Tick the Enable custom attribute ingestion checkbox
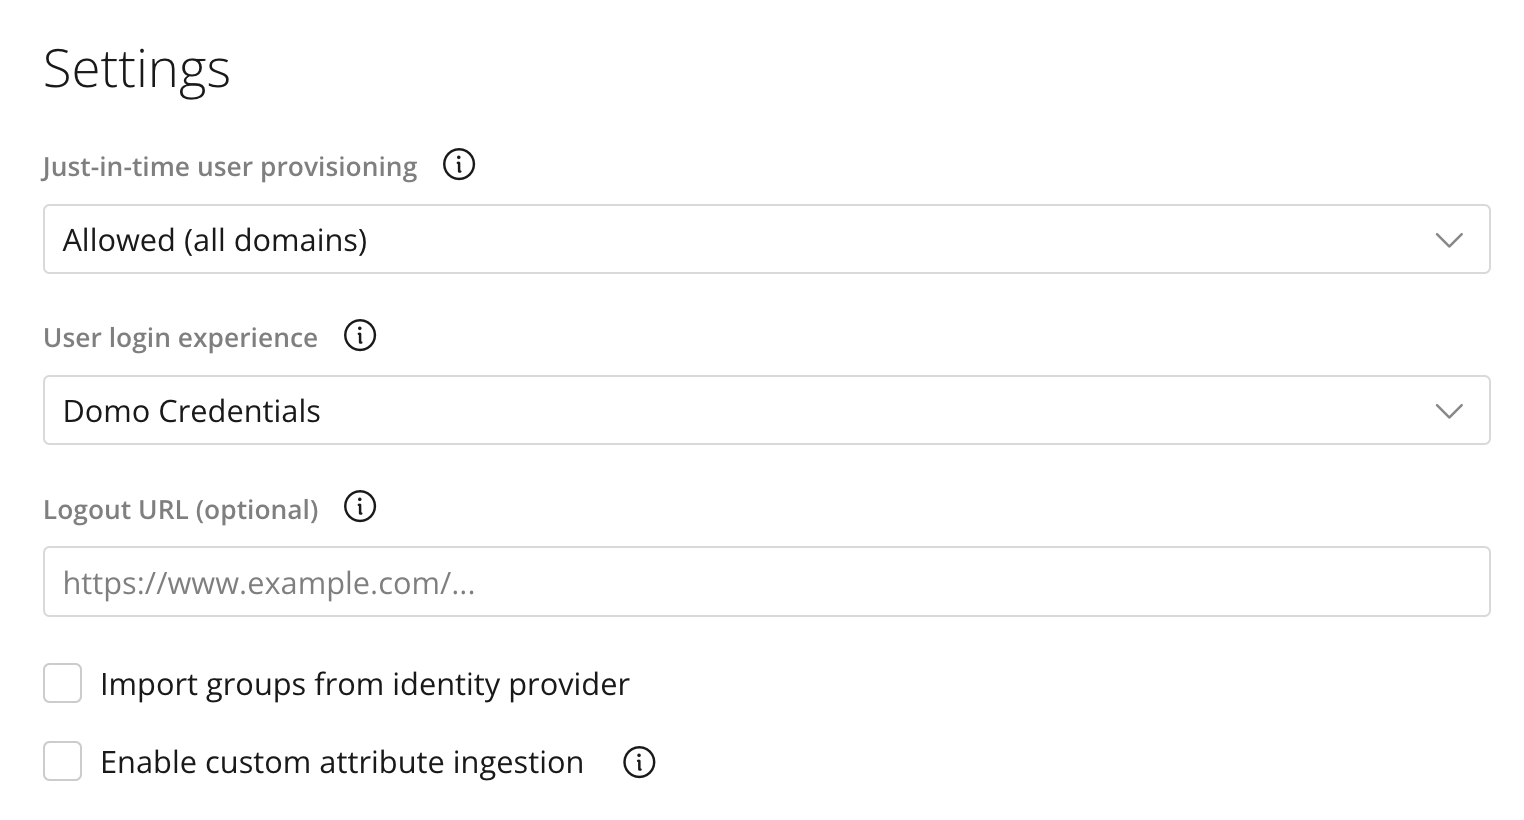 pos(62,762)
